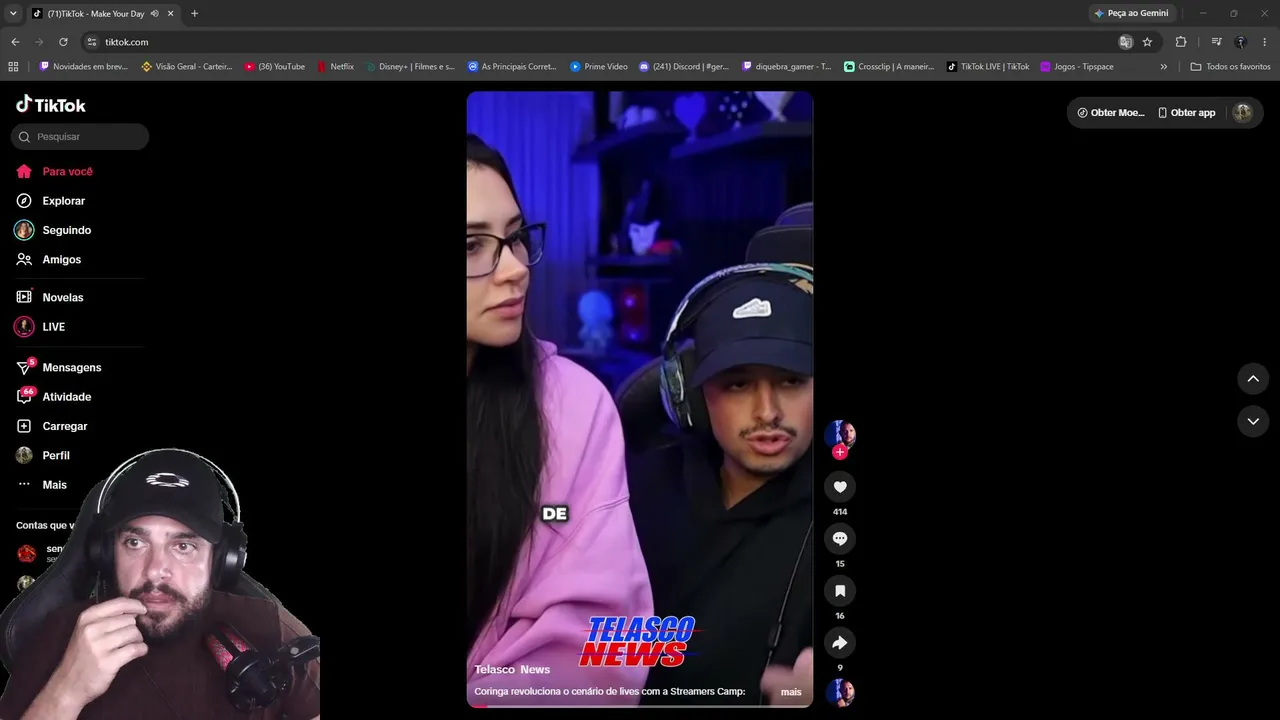
Task: Open a new browser tab
Action: click(x=194, y=14)
